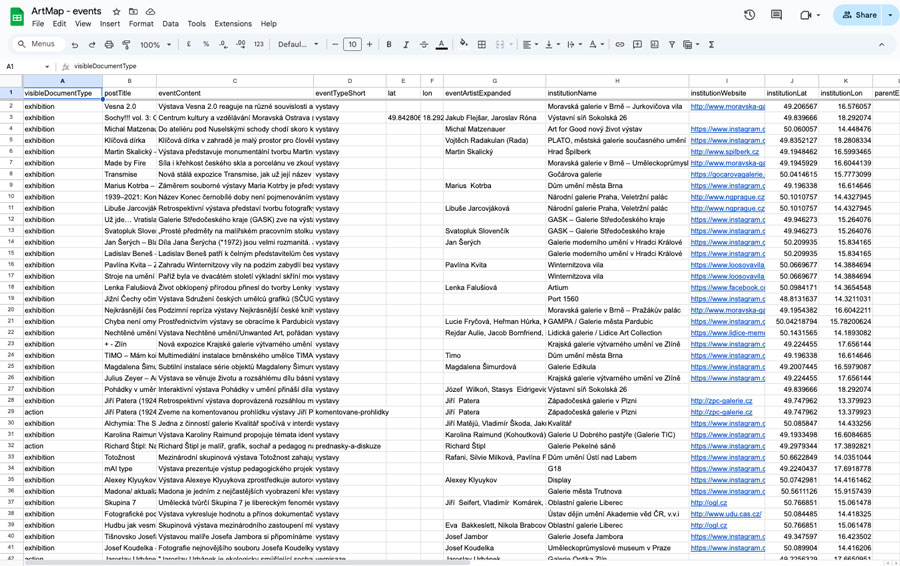Insert a comment from the toolbar
900x566 pixels.
click(x=637, y=44)
